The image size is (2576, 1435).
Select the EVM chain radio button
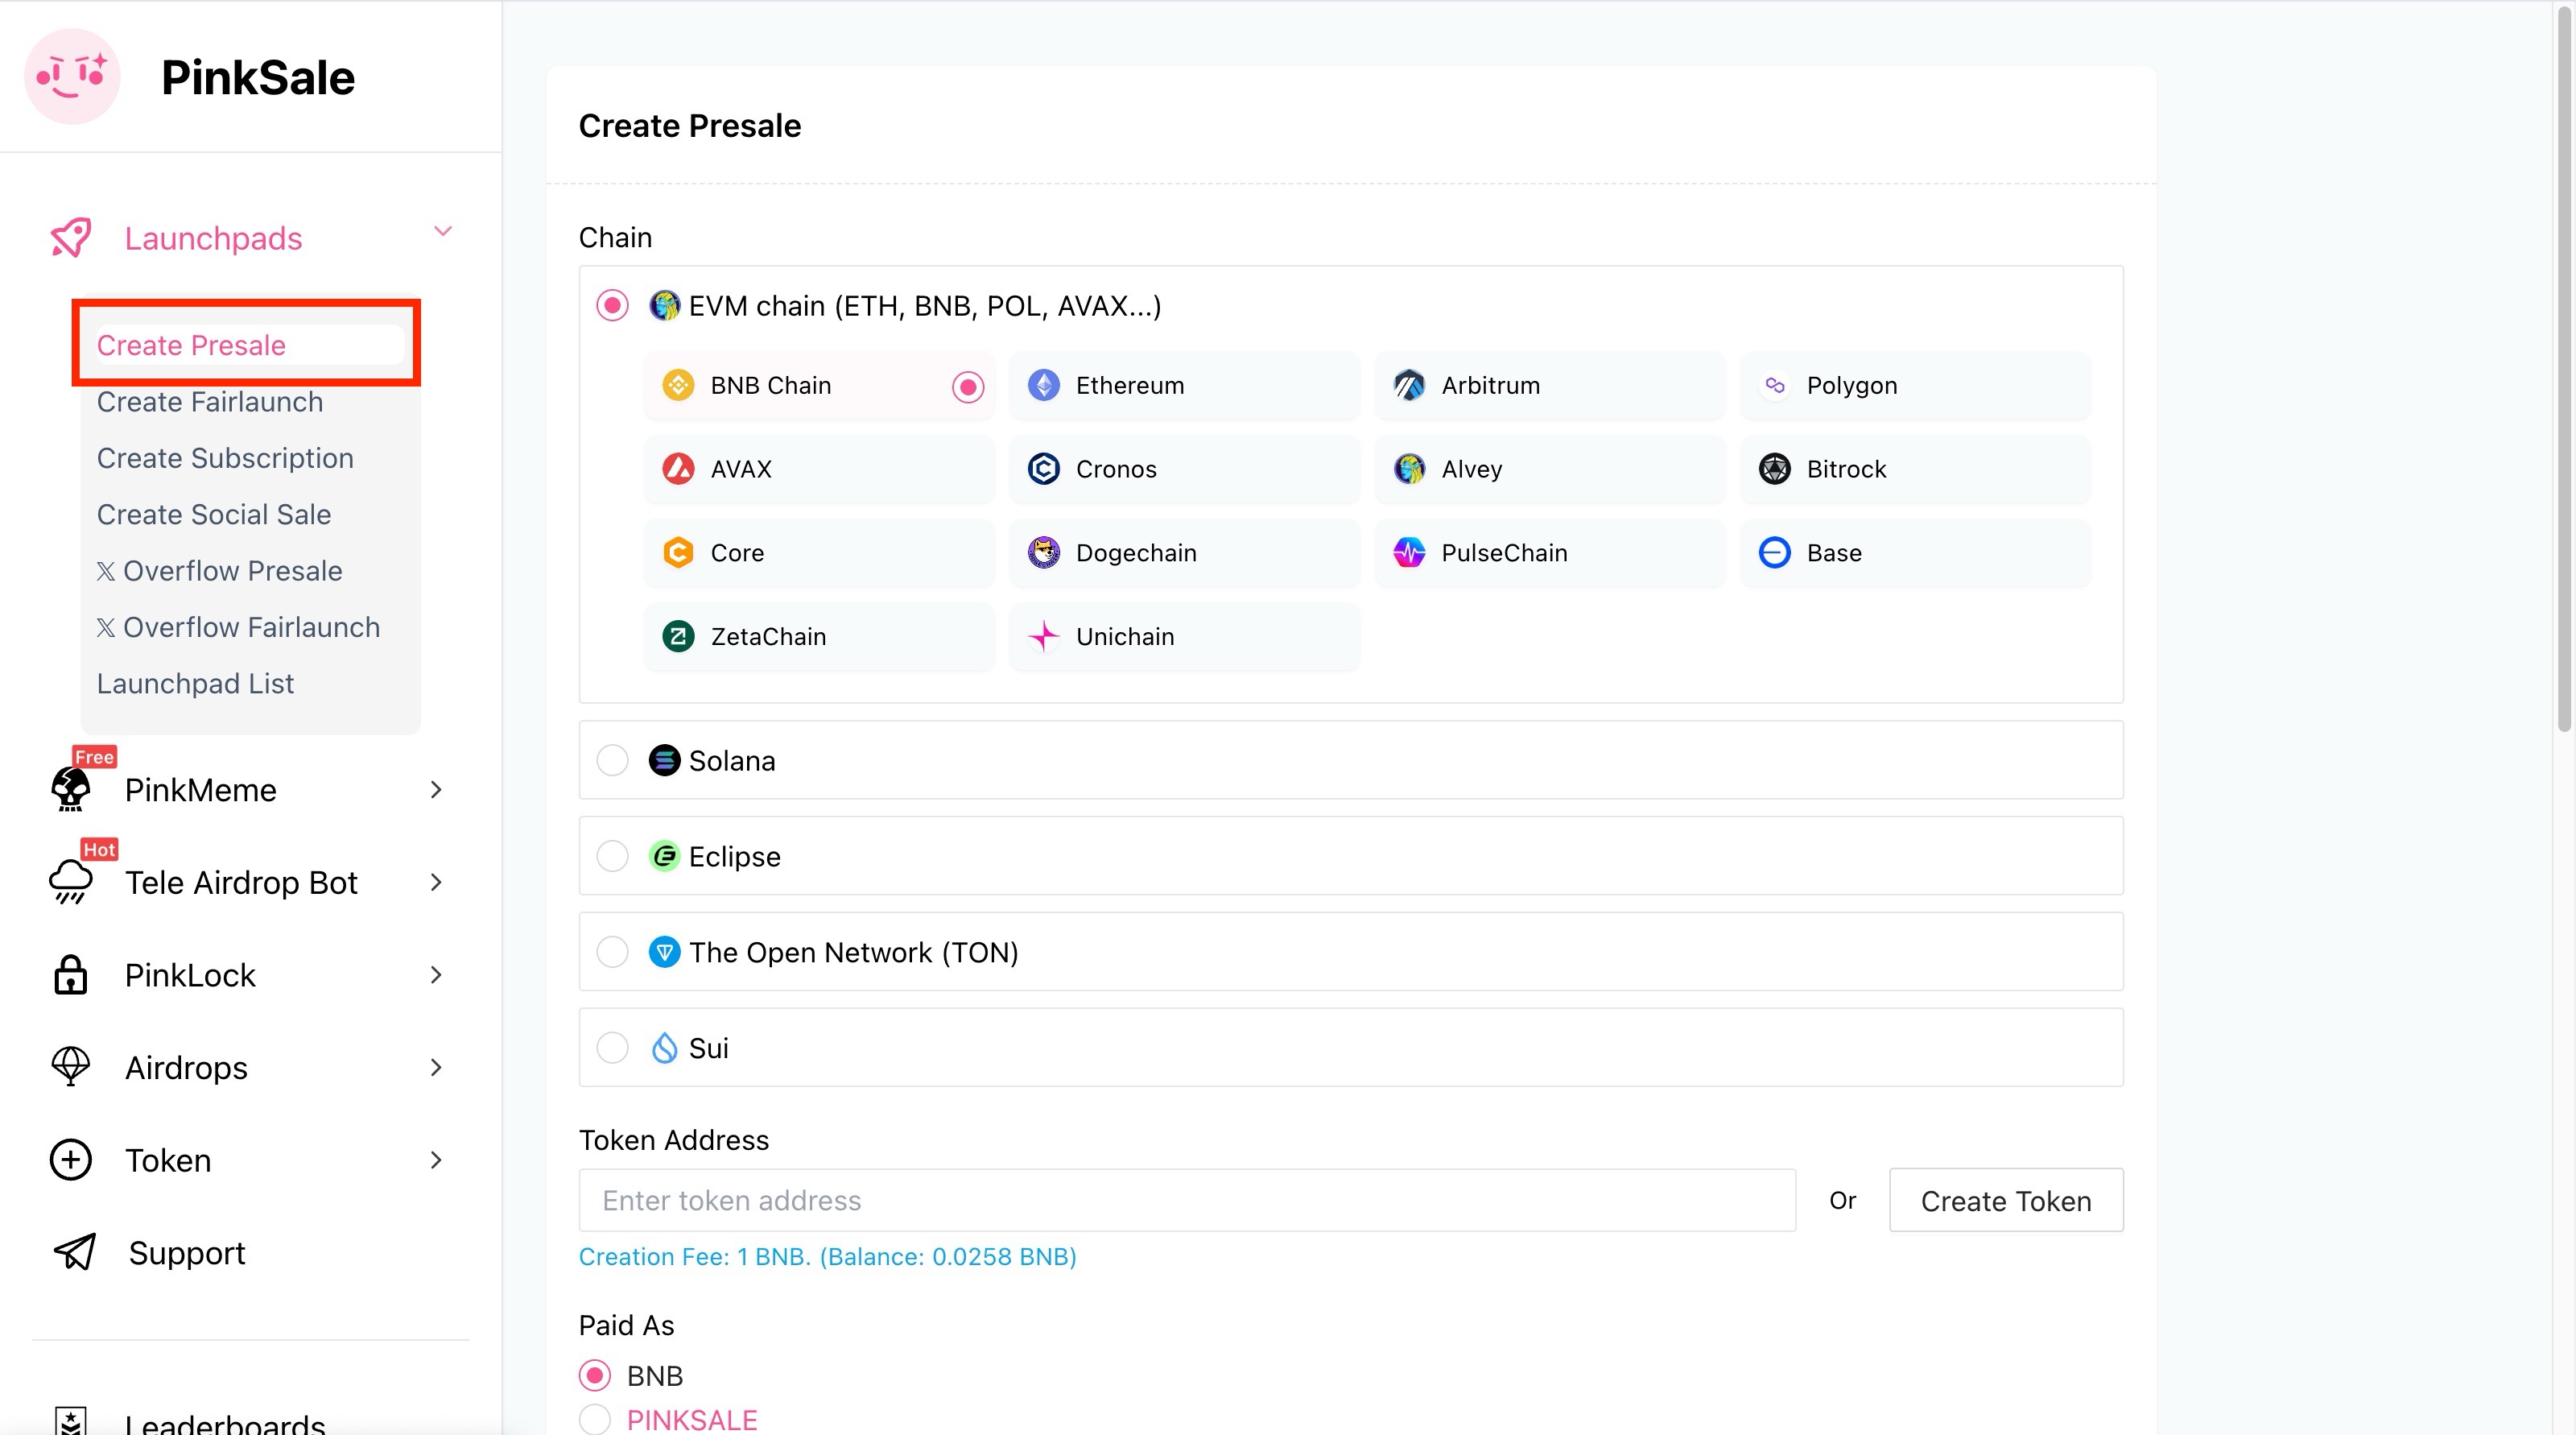point(613,305)
